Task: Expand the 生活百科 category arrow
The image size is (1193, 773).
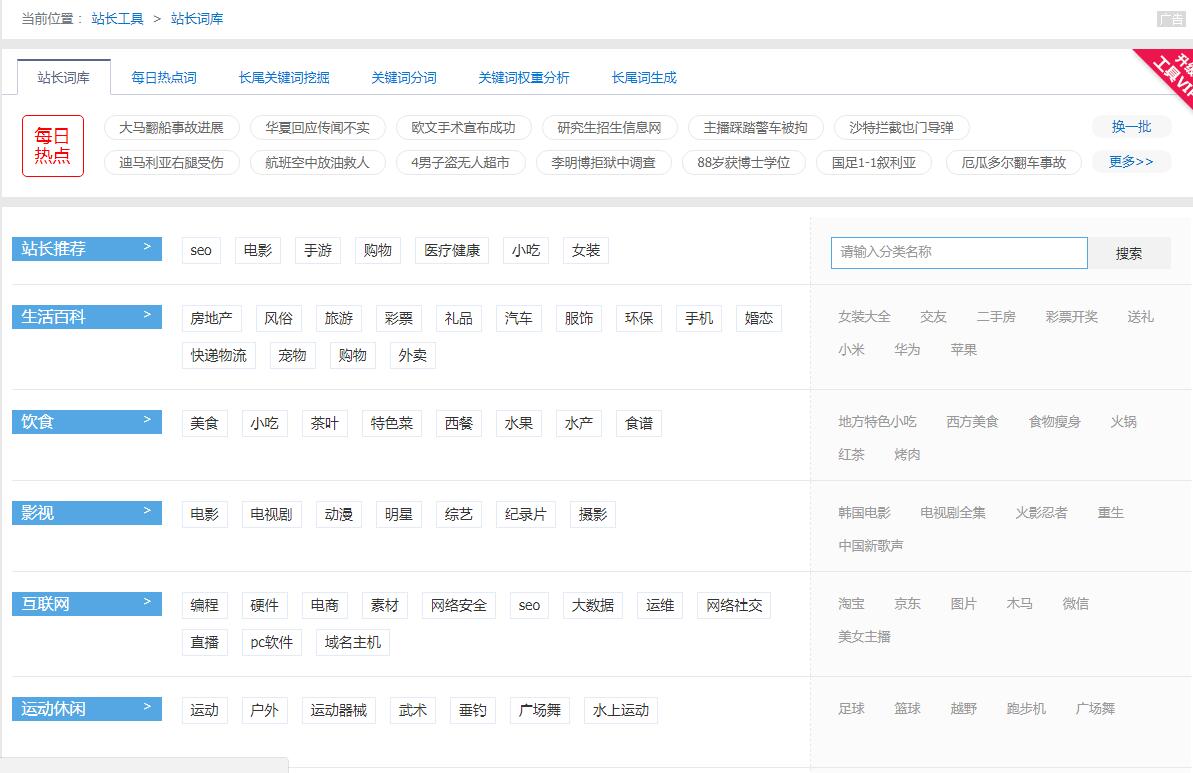Action: (146, 317)
